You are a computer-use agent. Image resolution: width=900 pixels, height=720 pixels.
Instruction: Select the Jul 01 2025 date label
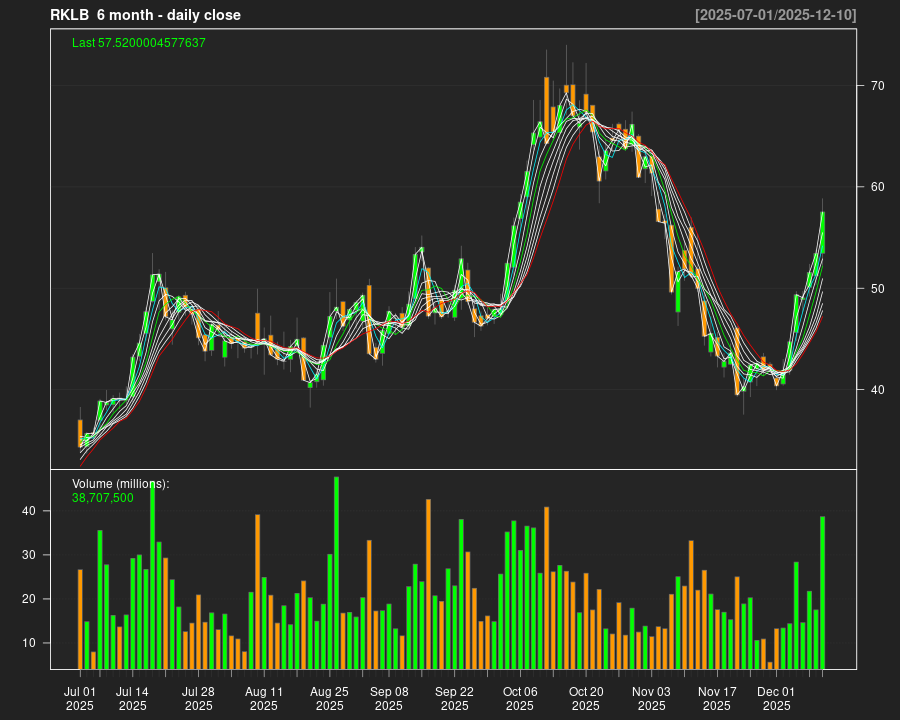pos(80,698)
